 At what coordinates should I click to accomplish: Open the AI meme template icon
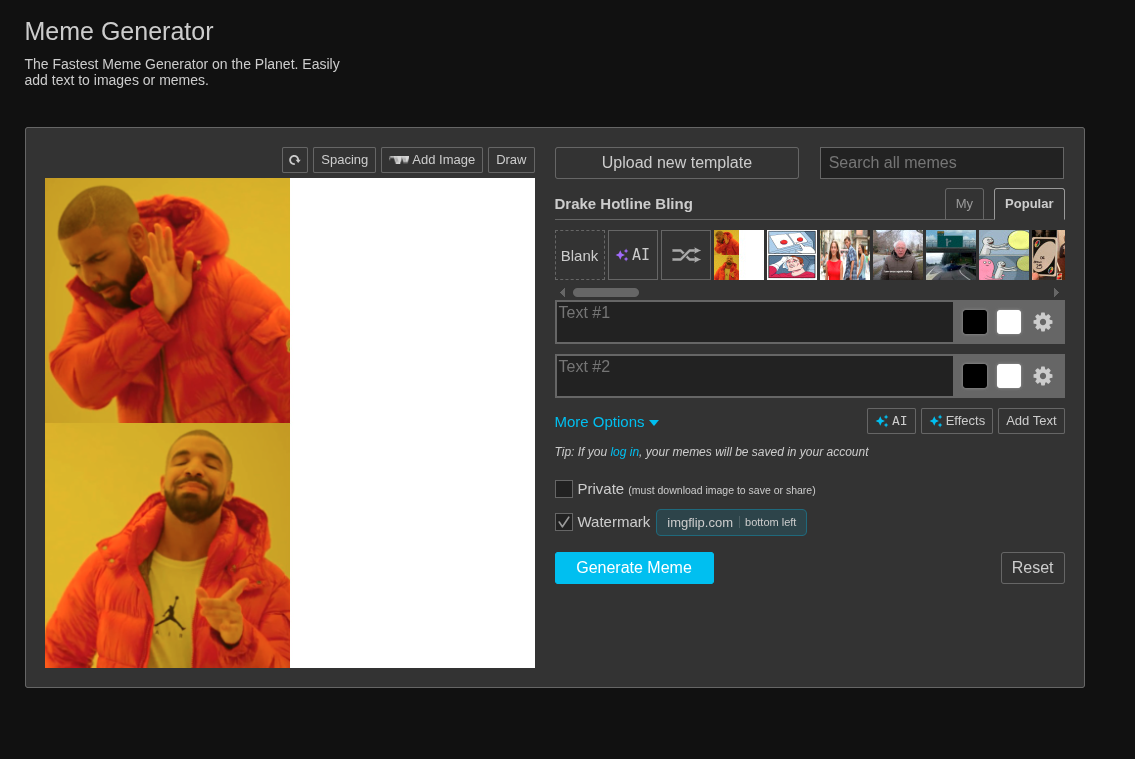(x=633, y=255)
